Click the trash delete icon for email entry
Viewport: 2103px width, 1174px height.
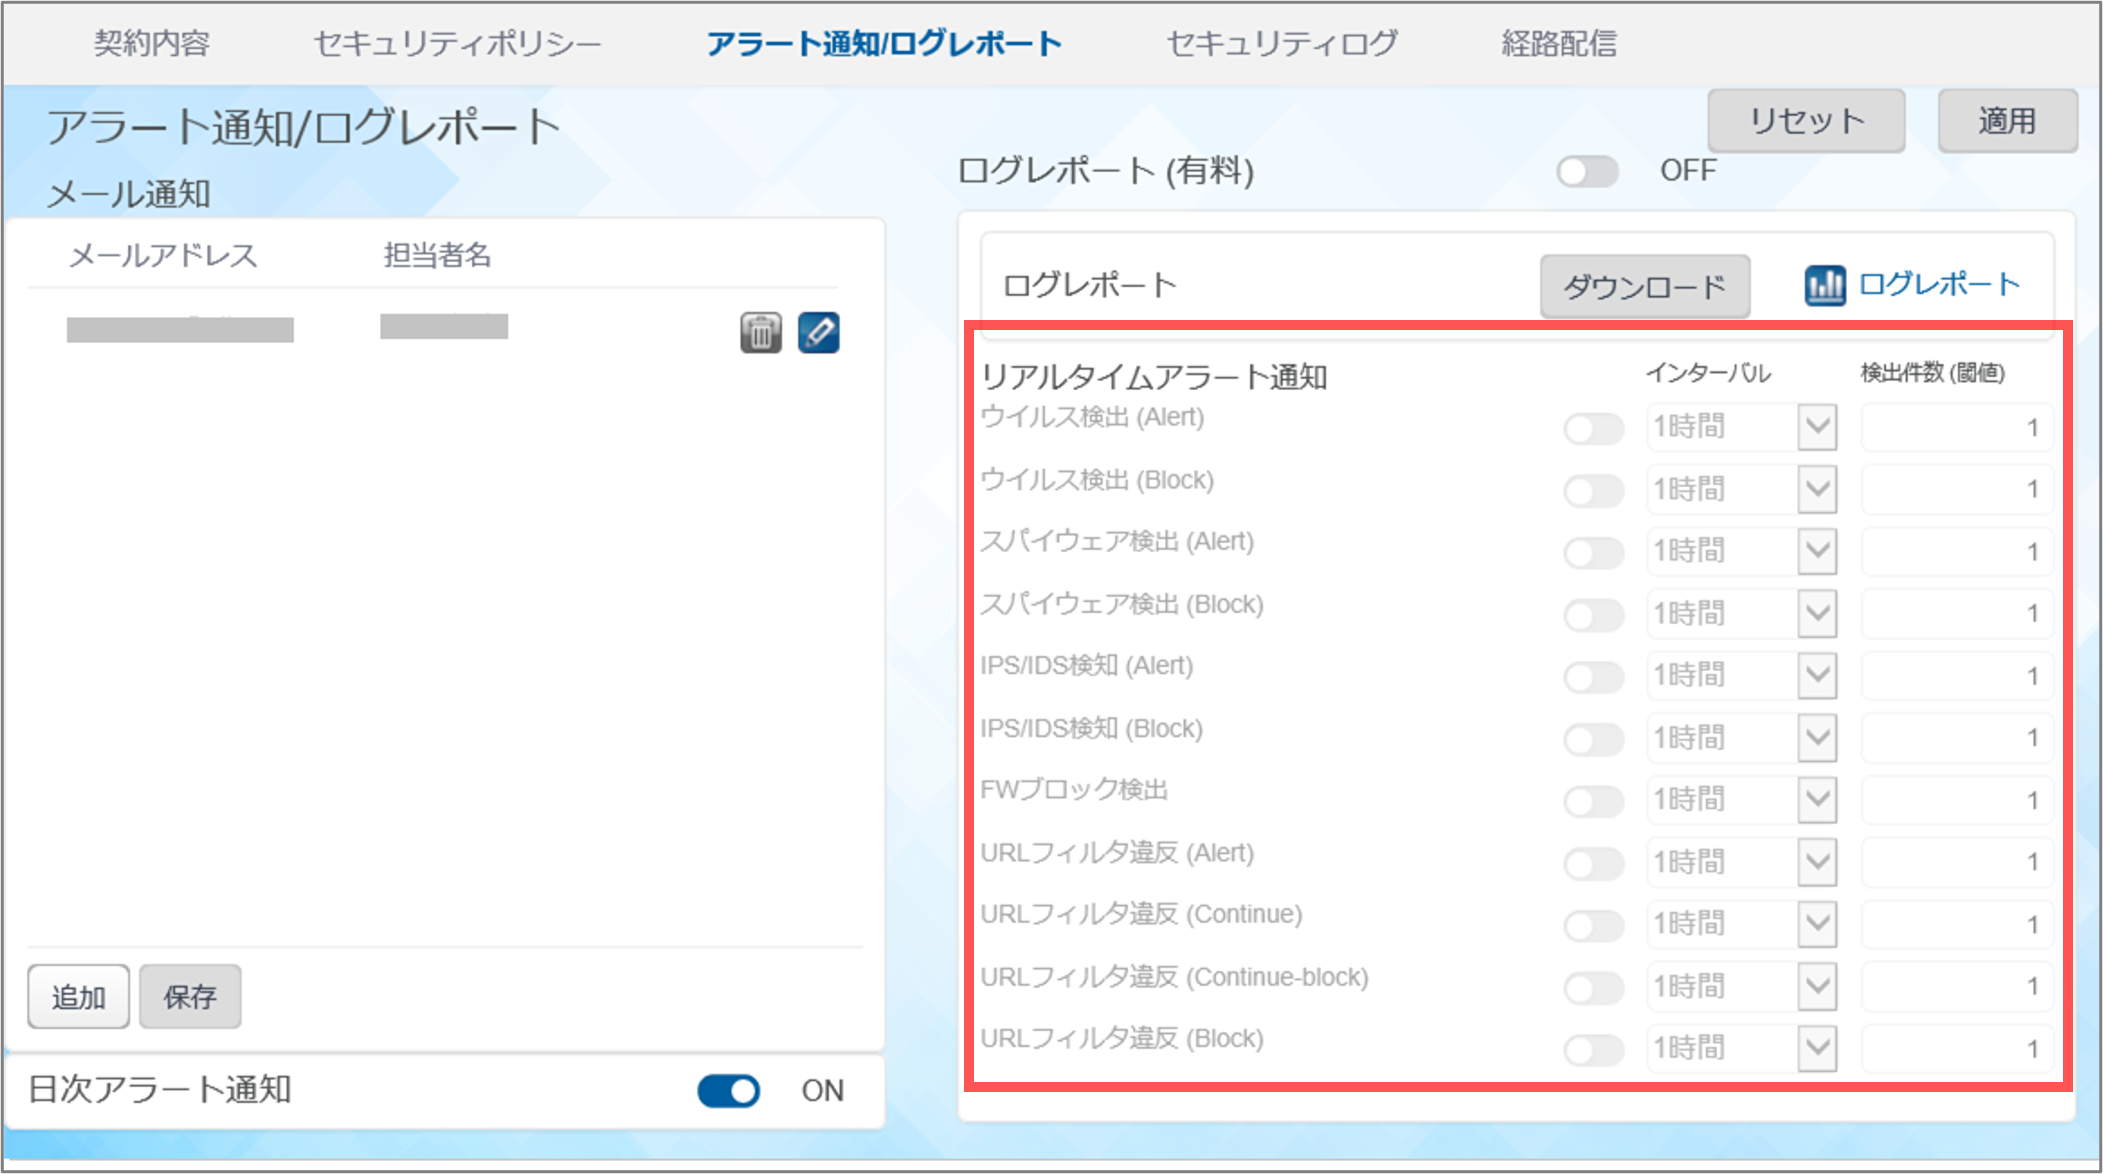coord(760,333)
